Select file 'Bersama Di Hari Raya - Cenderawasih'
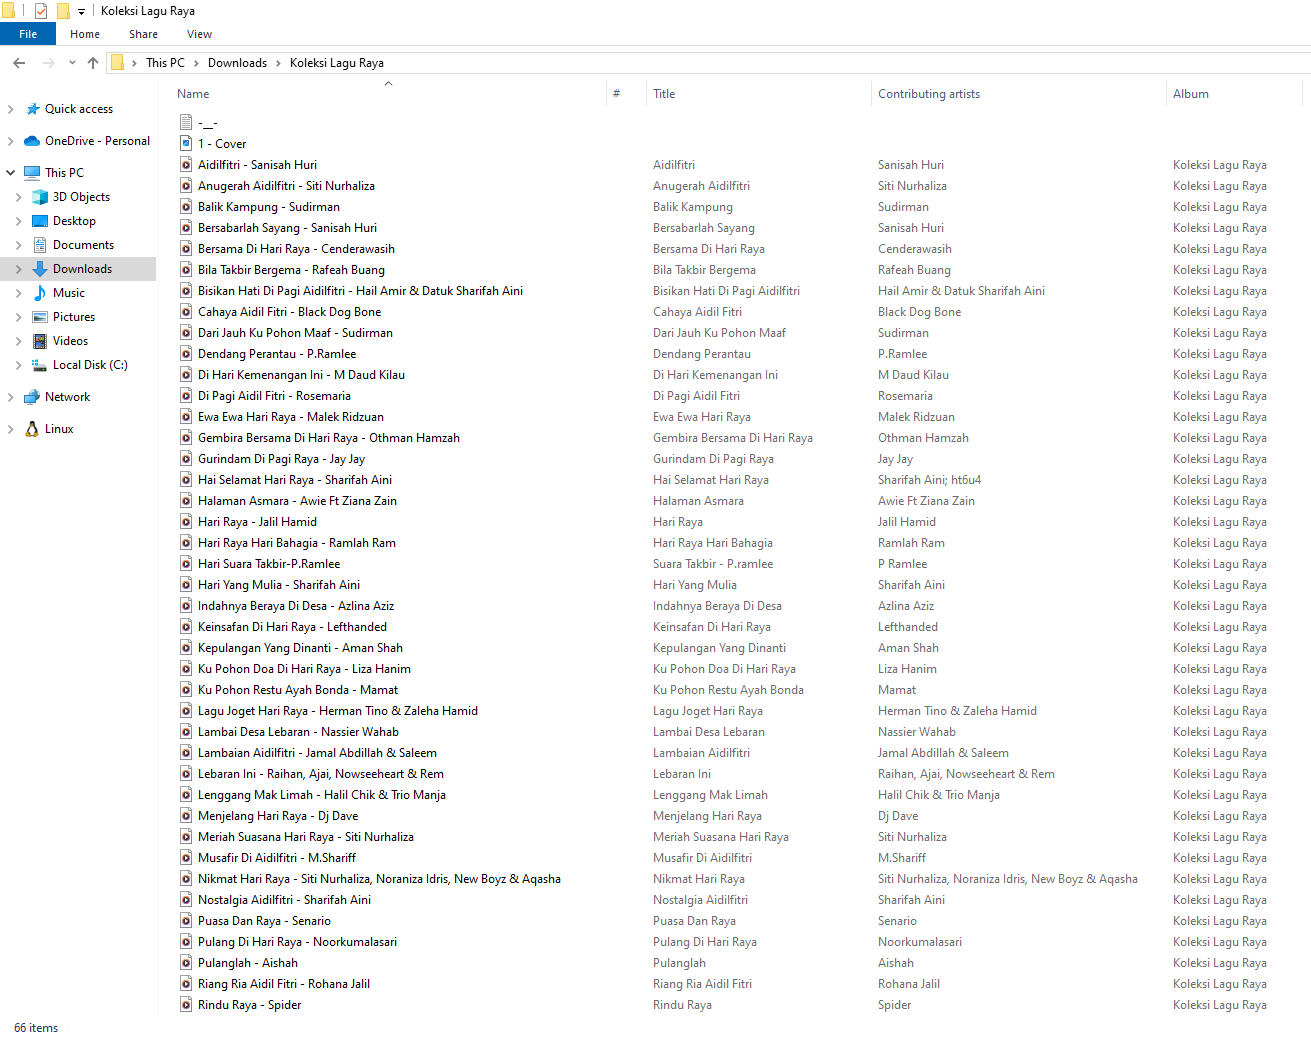Image resolution: width=1311 pixels, height=1038 pixels. tap(296, 249)
